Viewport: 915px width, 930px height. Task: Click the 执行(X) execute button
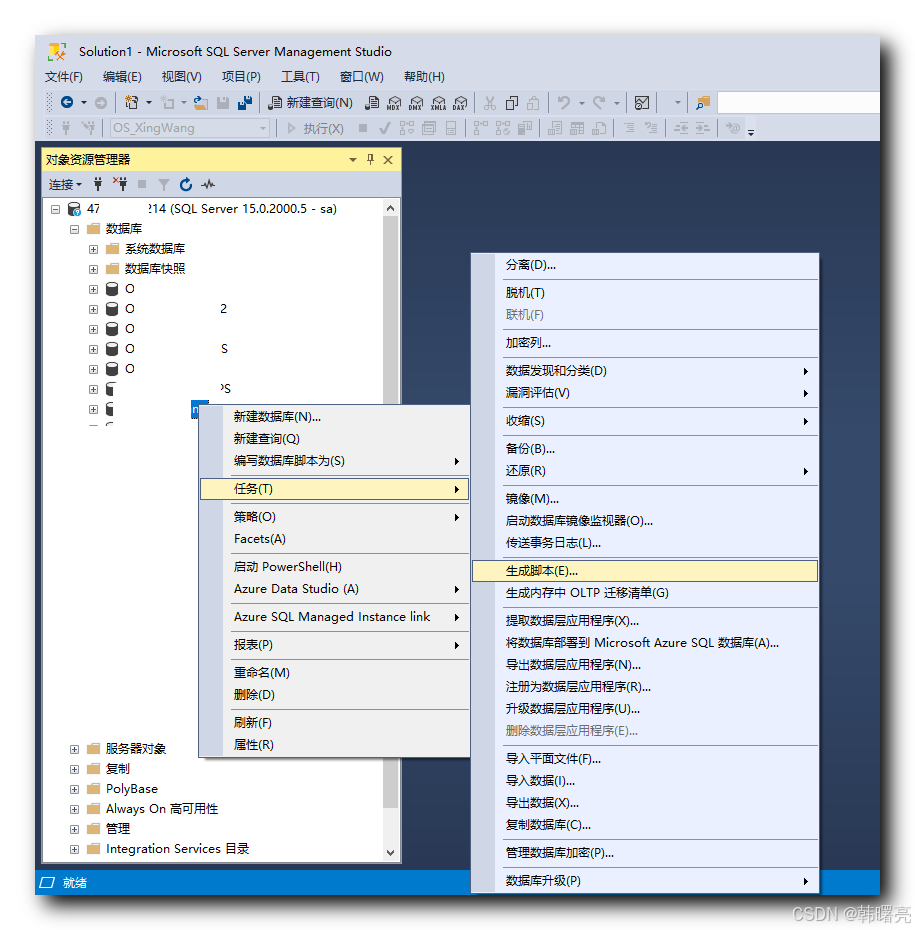[x=315, y=128]
